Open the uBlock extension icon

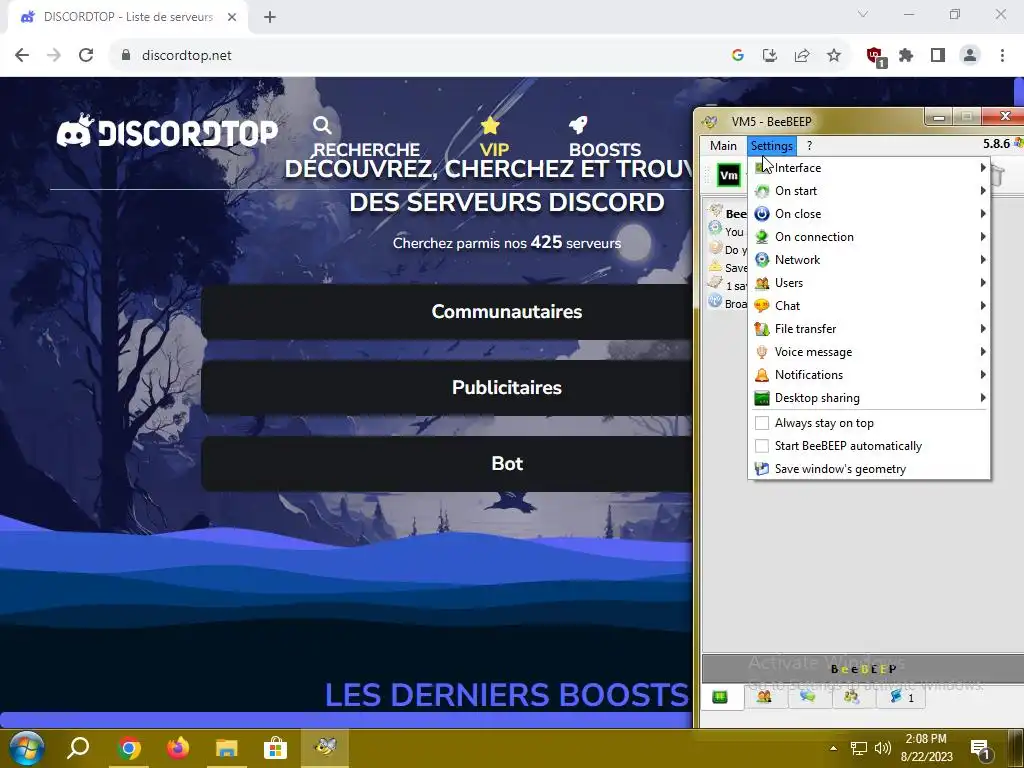click(875, 56)
